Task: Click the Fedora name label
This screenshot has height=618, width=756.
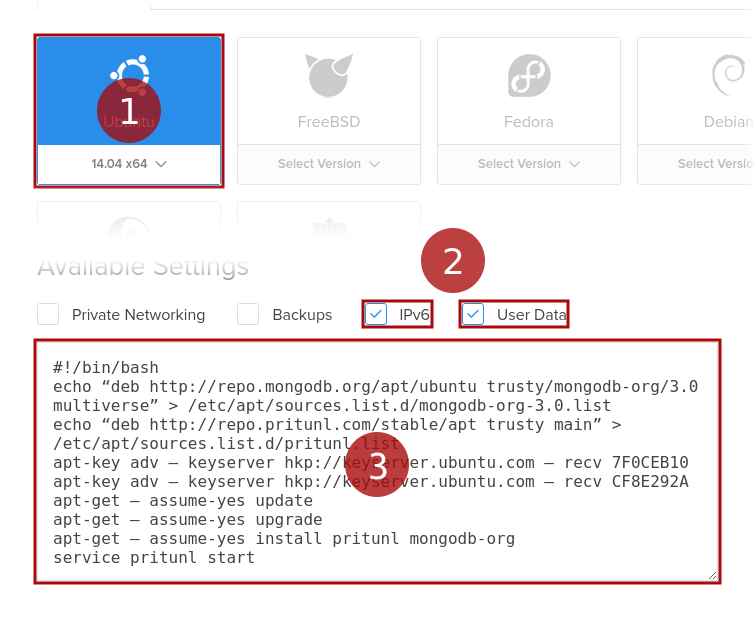Action: 529,121
